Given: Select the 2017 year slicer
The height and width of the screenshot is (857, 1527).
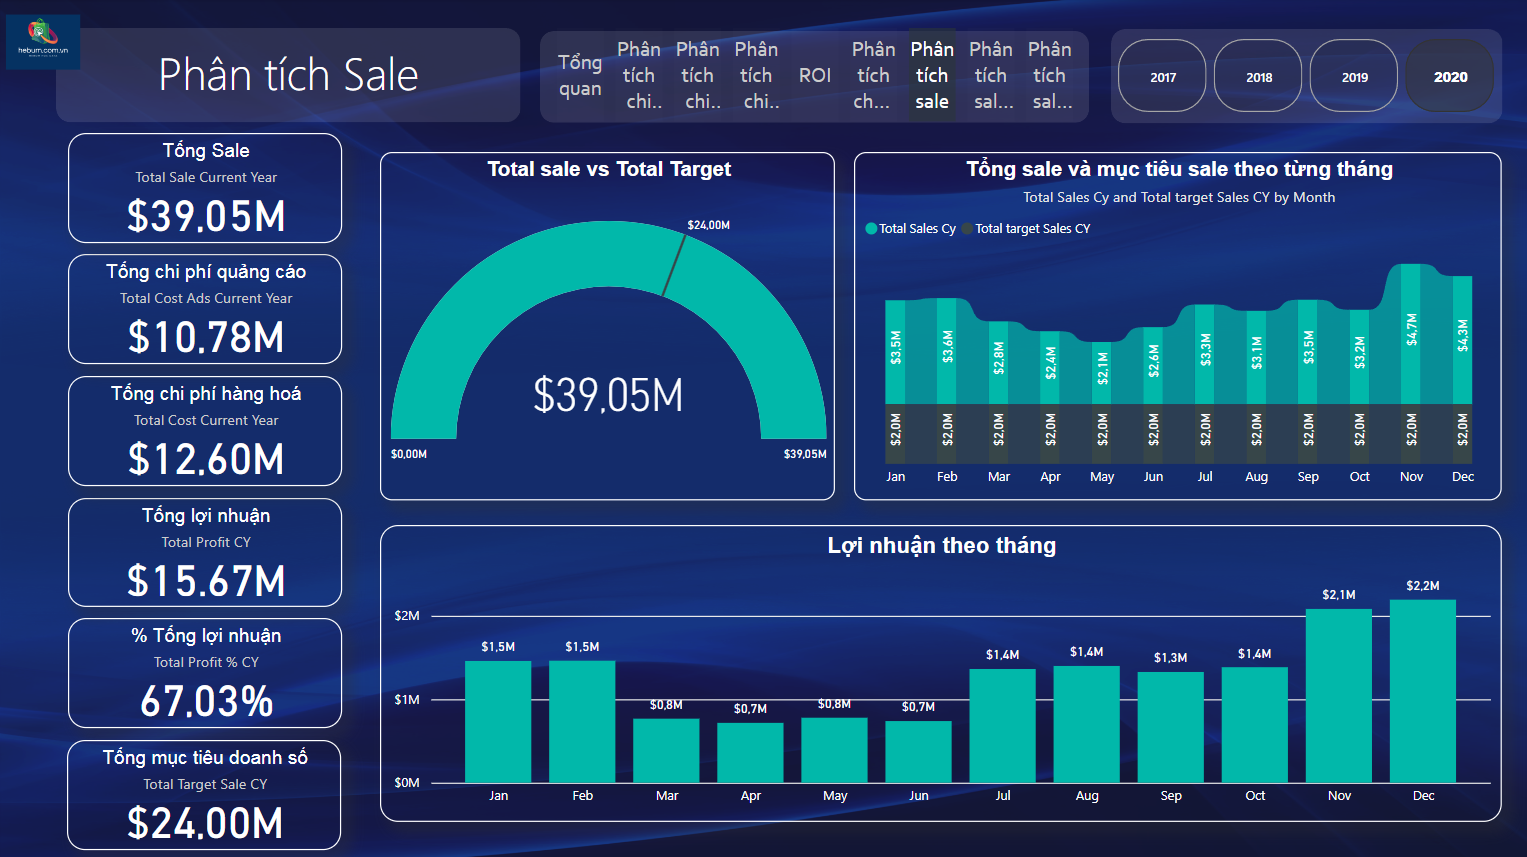Looking at the screenshot, I should (1162, 76).
